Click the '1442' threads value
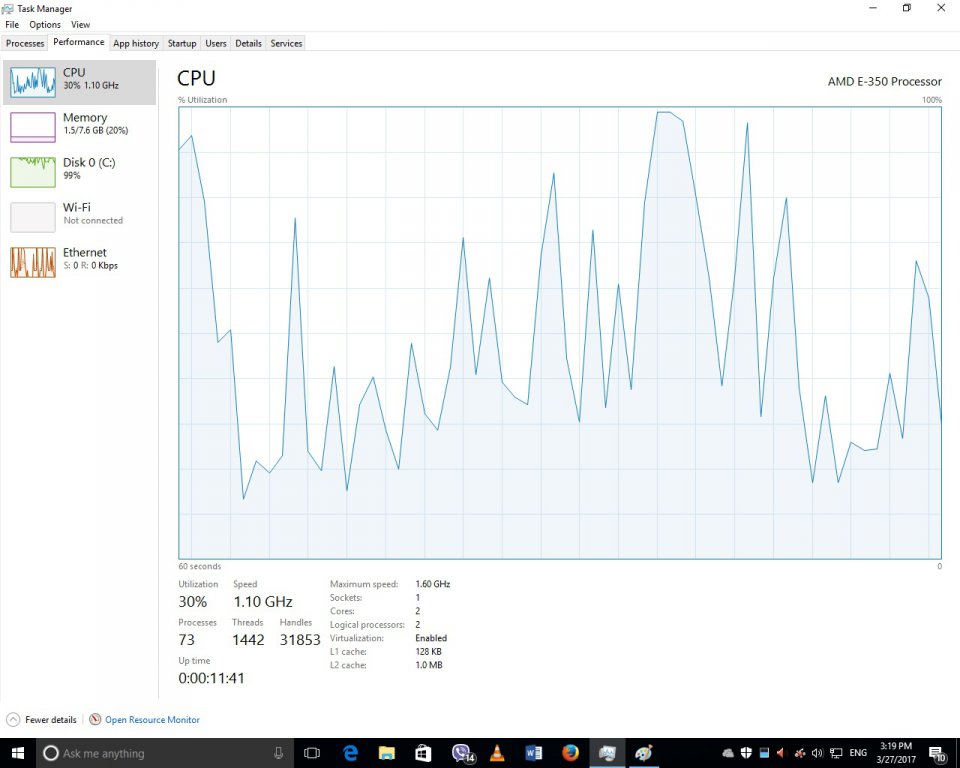 coord(248,639)
